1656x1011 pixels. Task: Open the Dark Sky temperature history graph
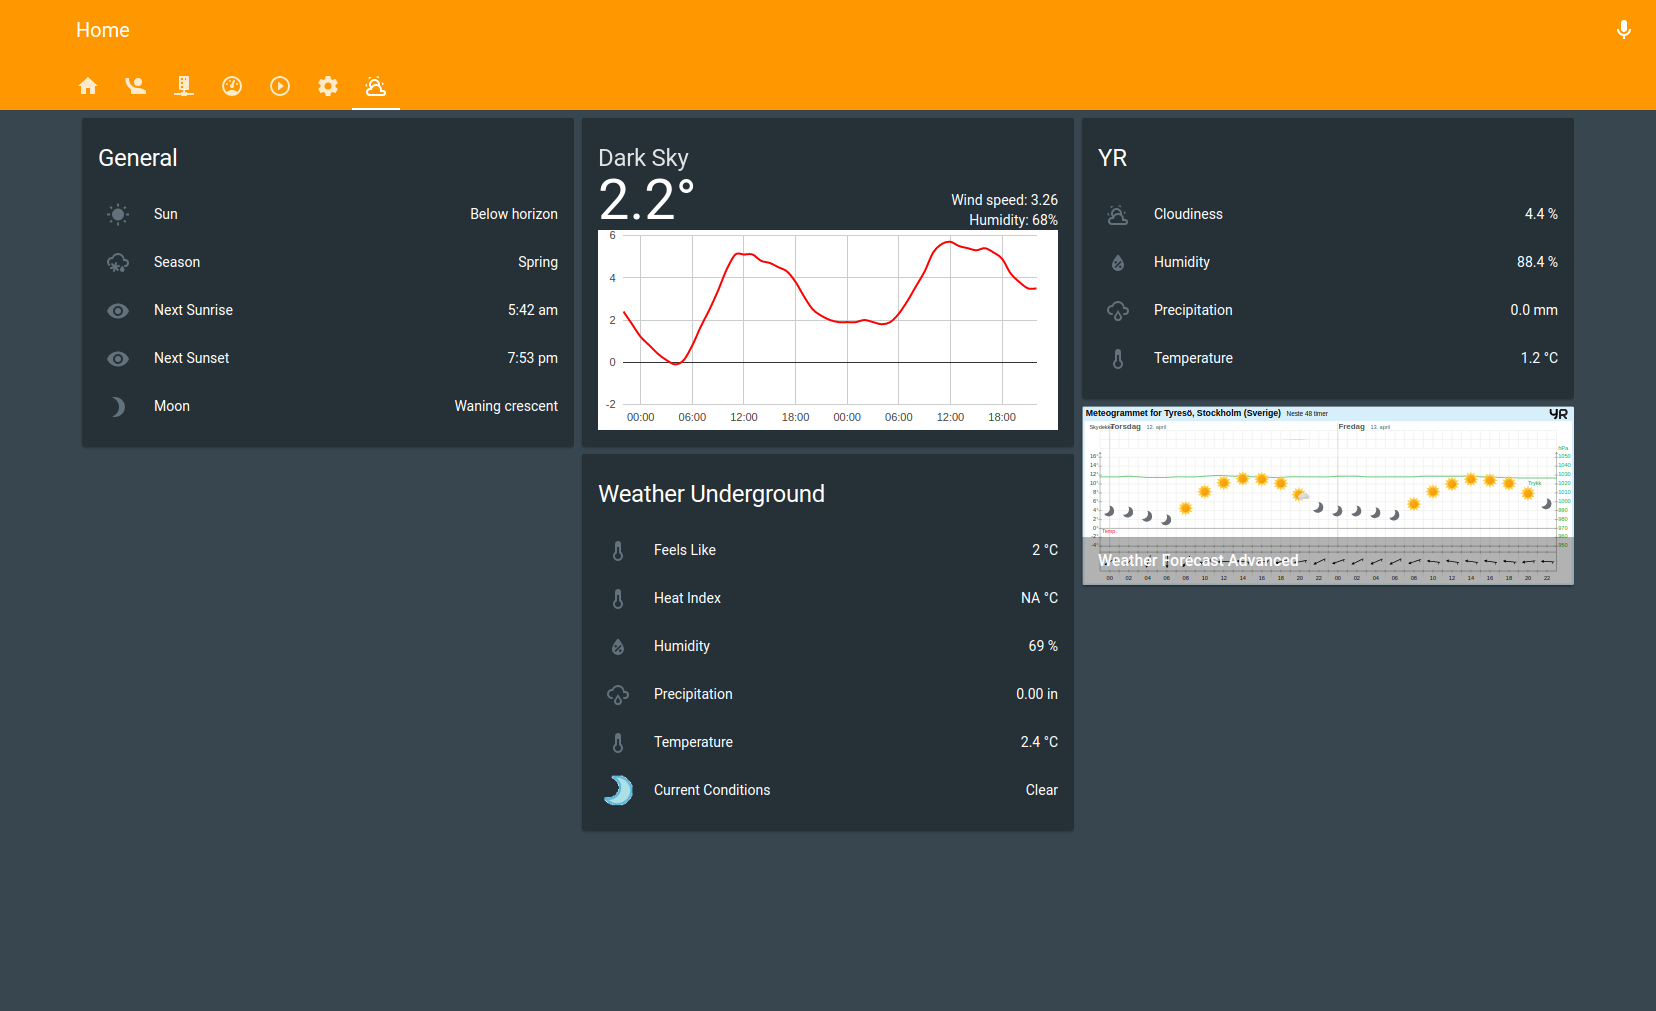pyautogui.click(x=828, y=330)
